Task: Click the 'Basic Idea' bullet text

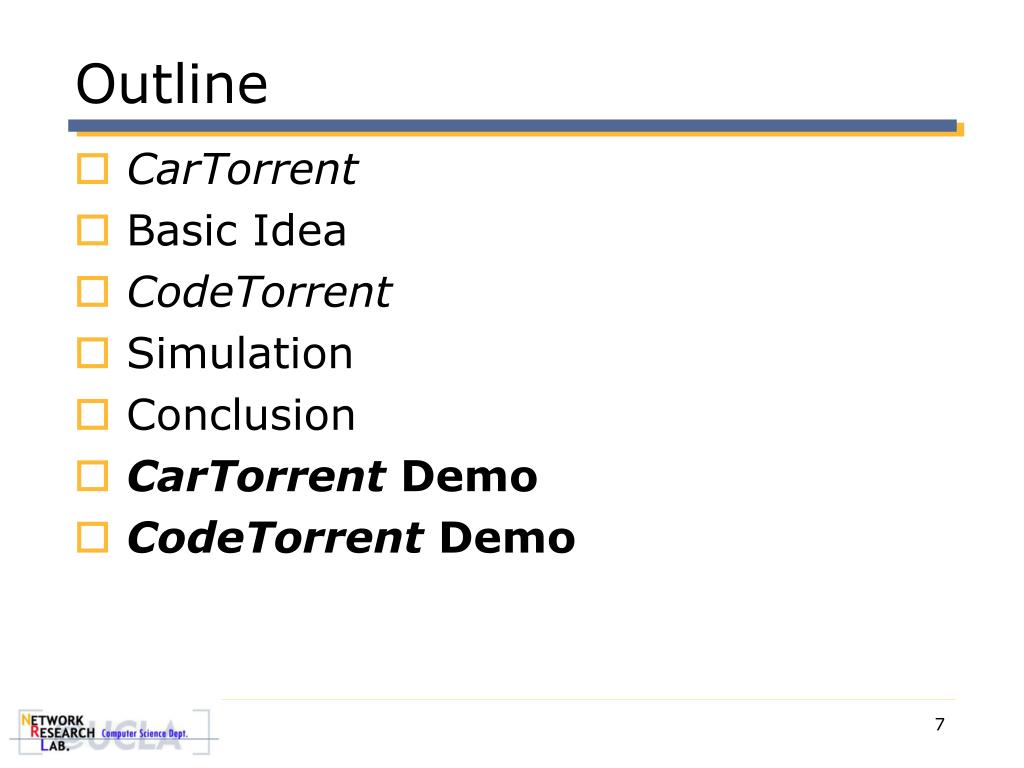Action: click(236, 231)
